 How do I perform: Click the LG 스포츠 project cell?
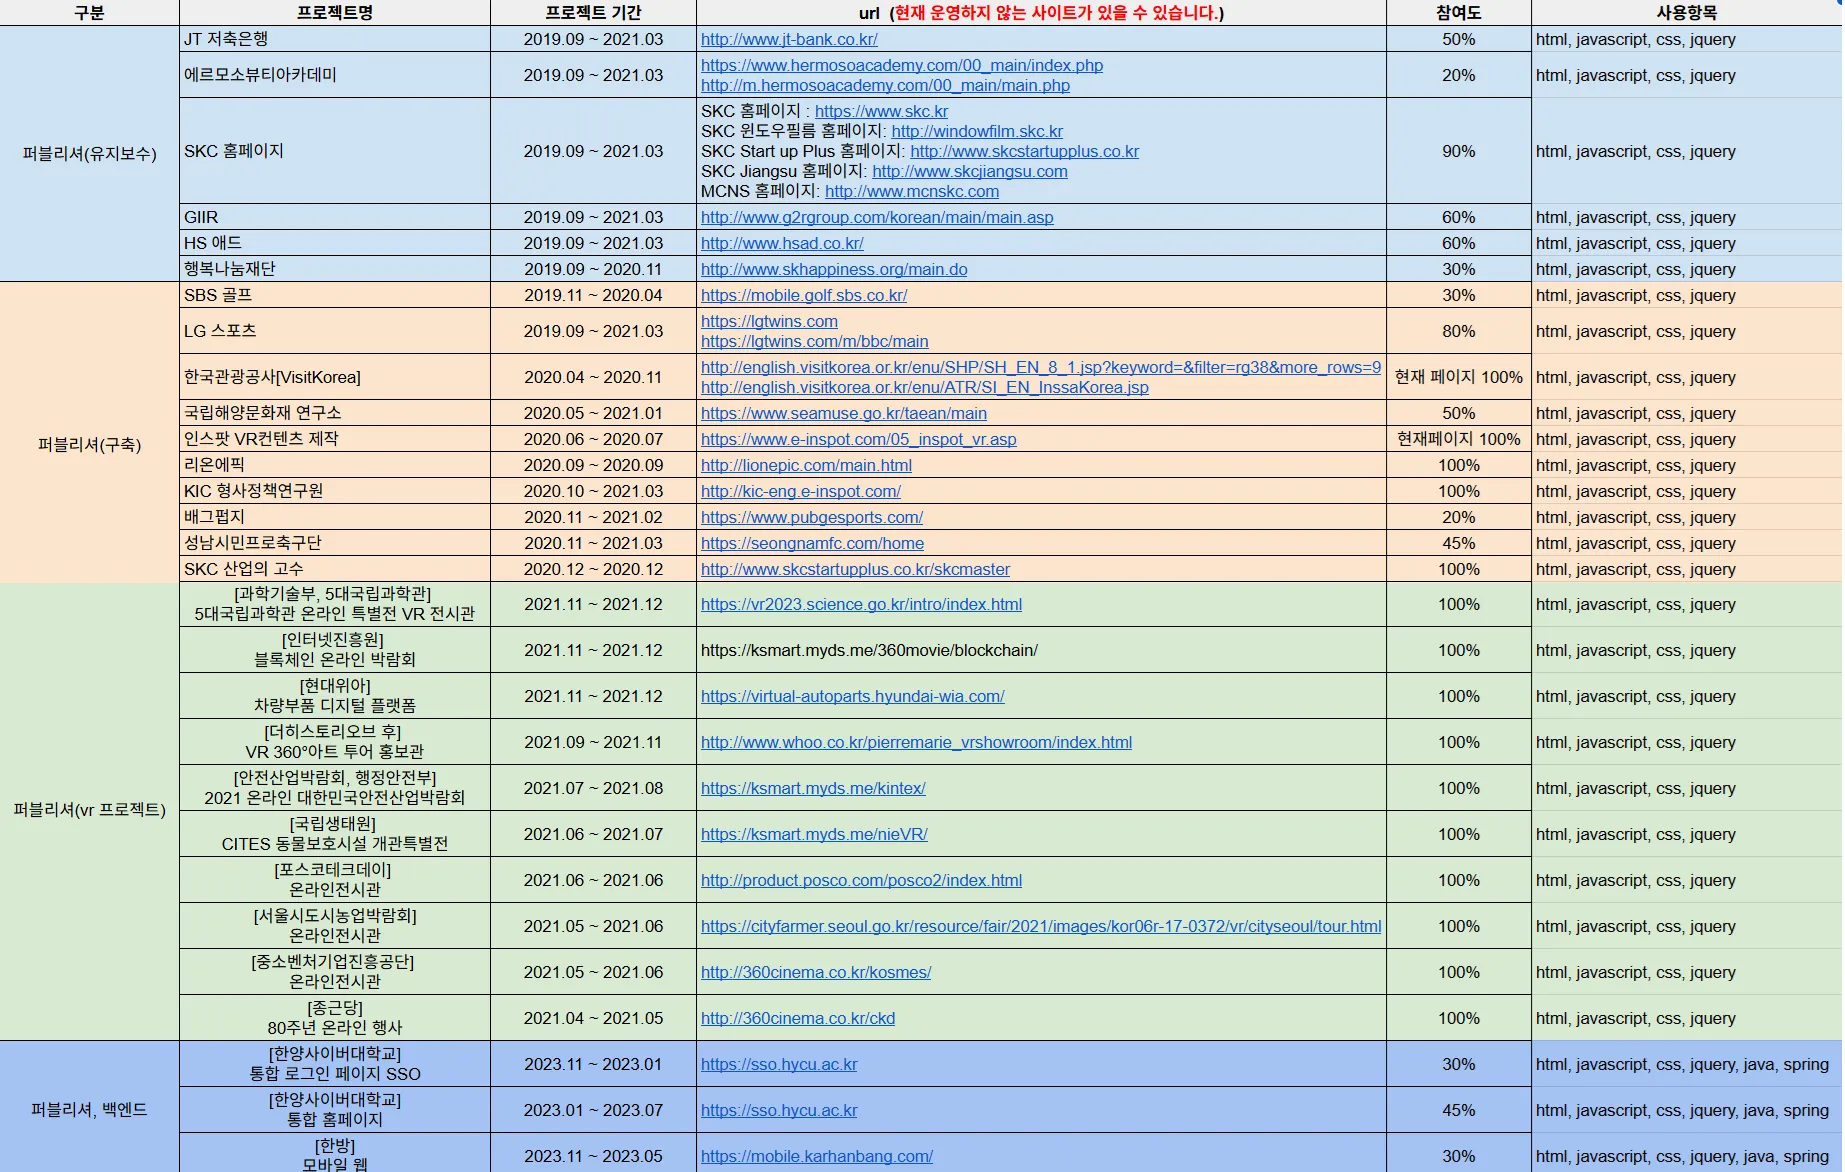click(335, 331)
